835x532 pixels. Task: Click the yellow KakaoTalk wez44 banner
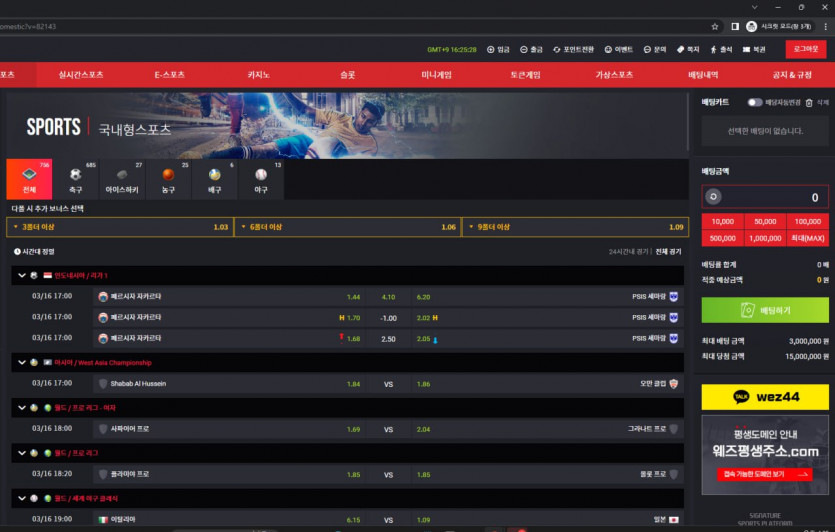click(x=765, y=397)
